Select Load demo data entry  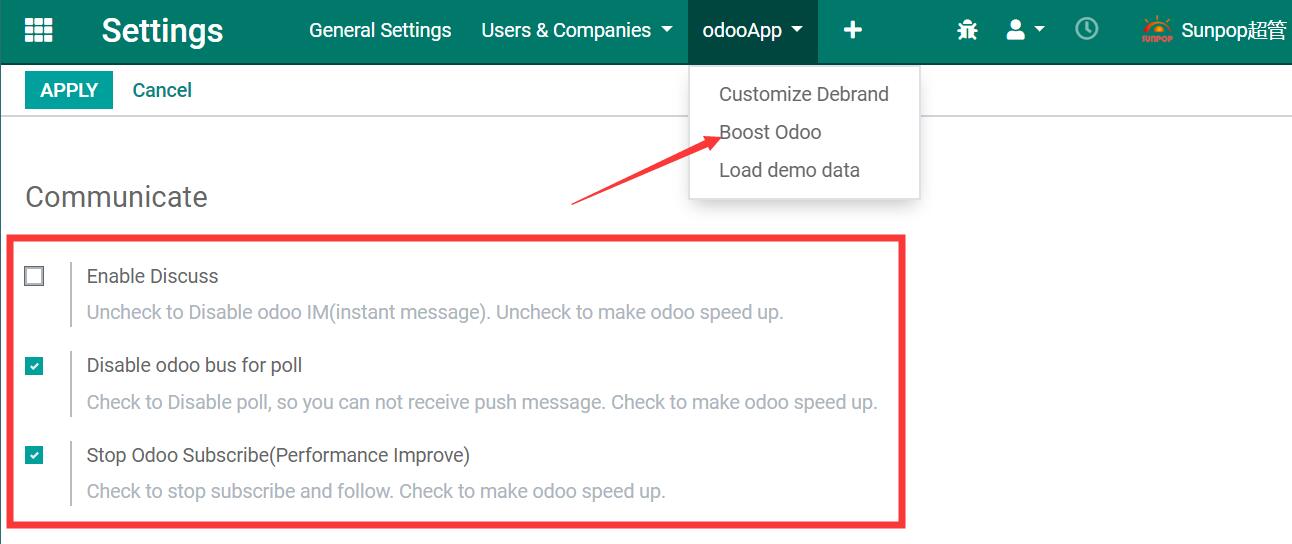[789, 170]
